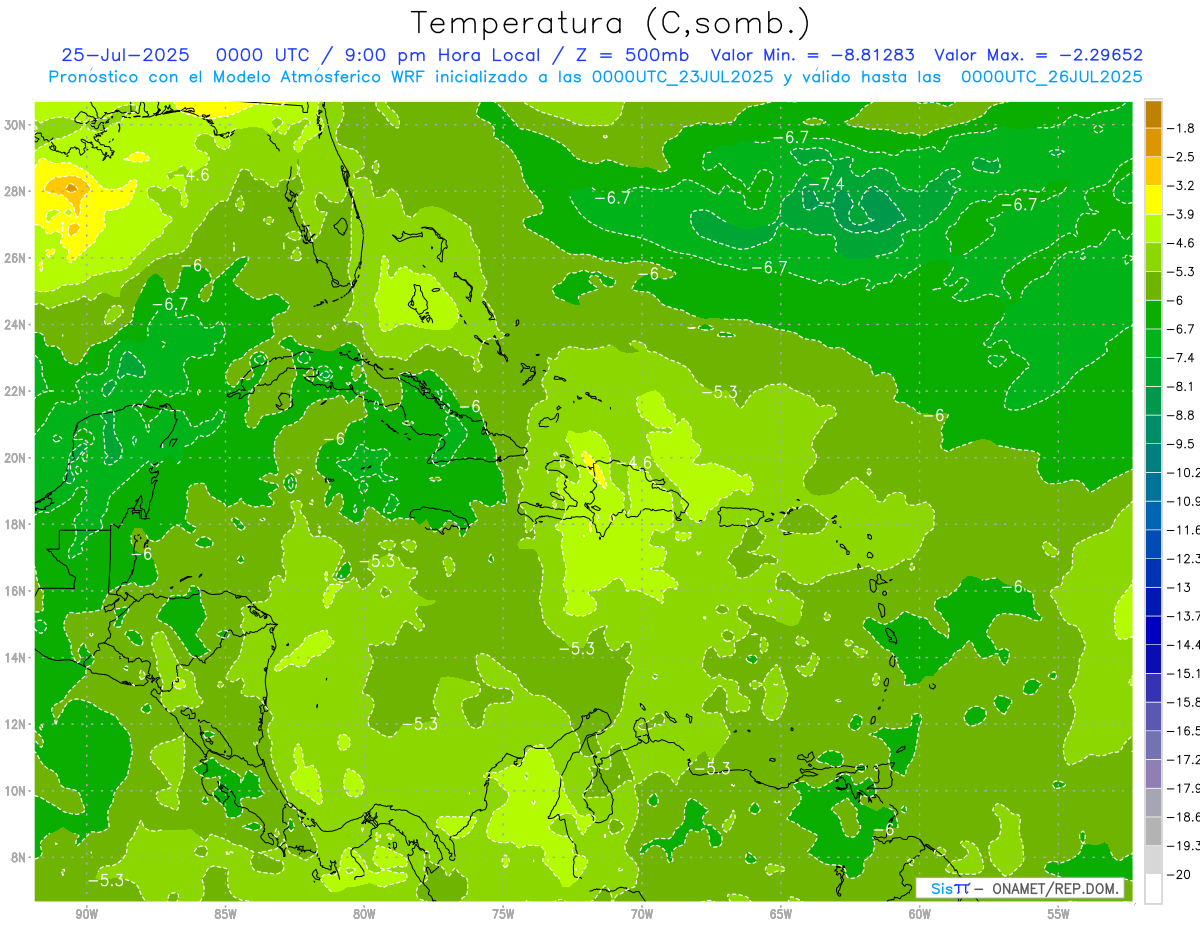1200x927 pixels.
Task: Pick the teal swatch between -9.5 and -10.2
Action: pyautogui.click(x=1154, y=458)
